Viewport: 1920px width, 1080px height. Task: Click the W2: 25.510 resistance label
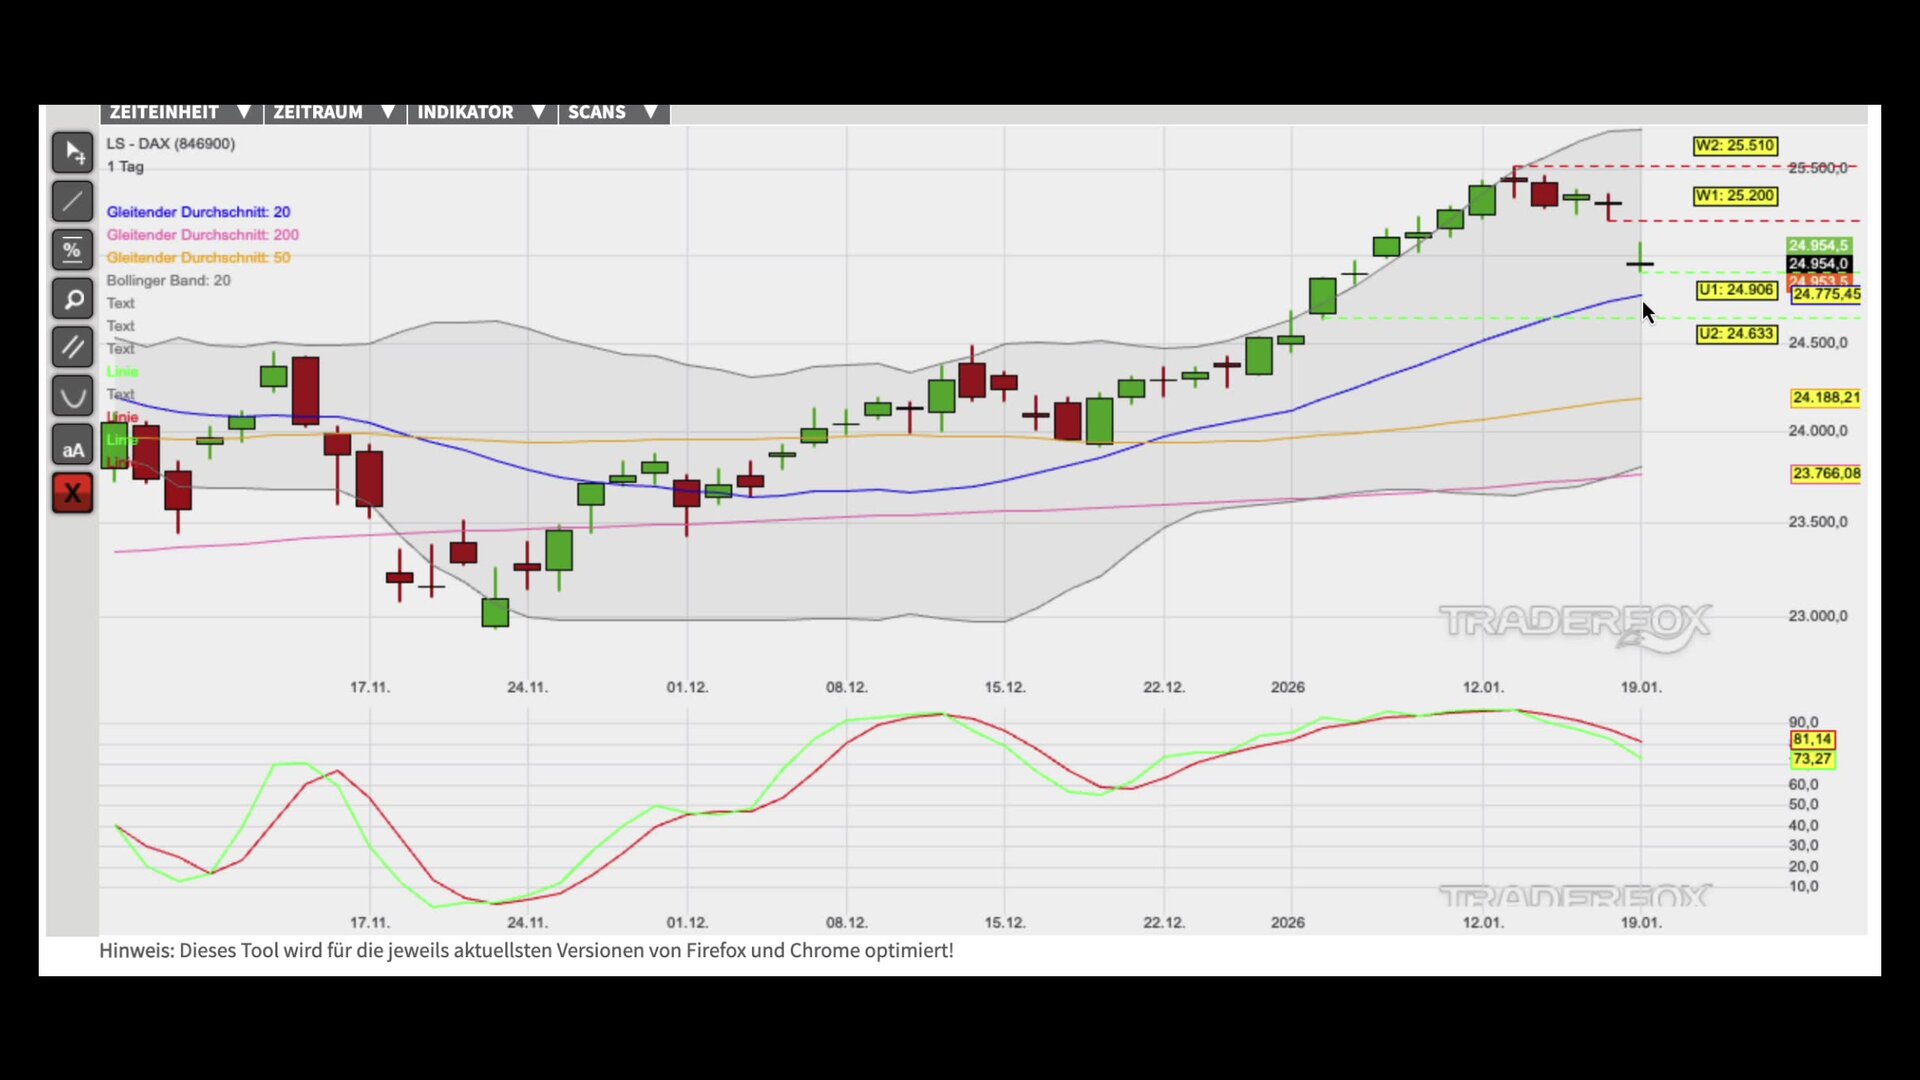[x=1735, y=146]
